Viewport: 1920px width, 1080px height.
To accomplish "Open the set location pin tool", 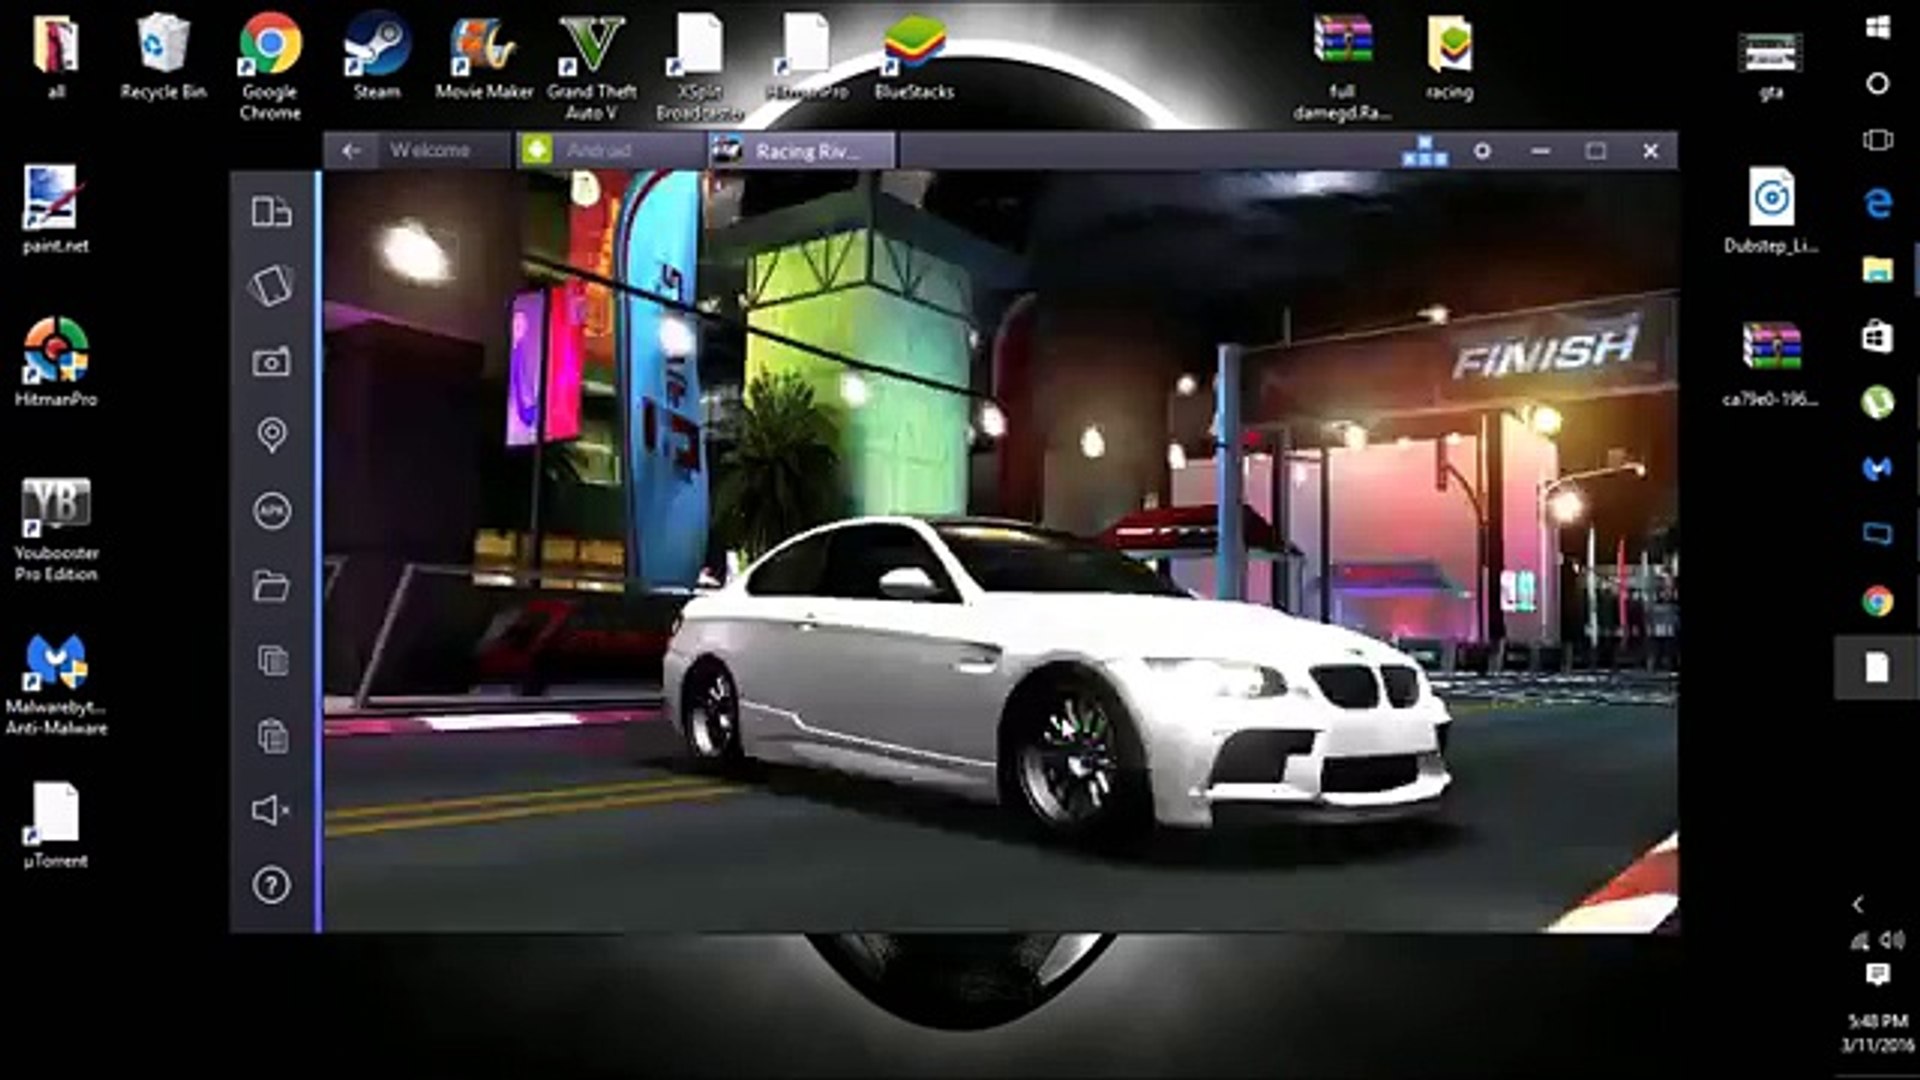I will [271, 436].
